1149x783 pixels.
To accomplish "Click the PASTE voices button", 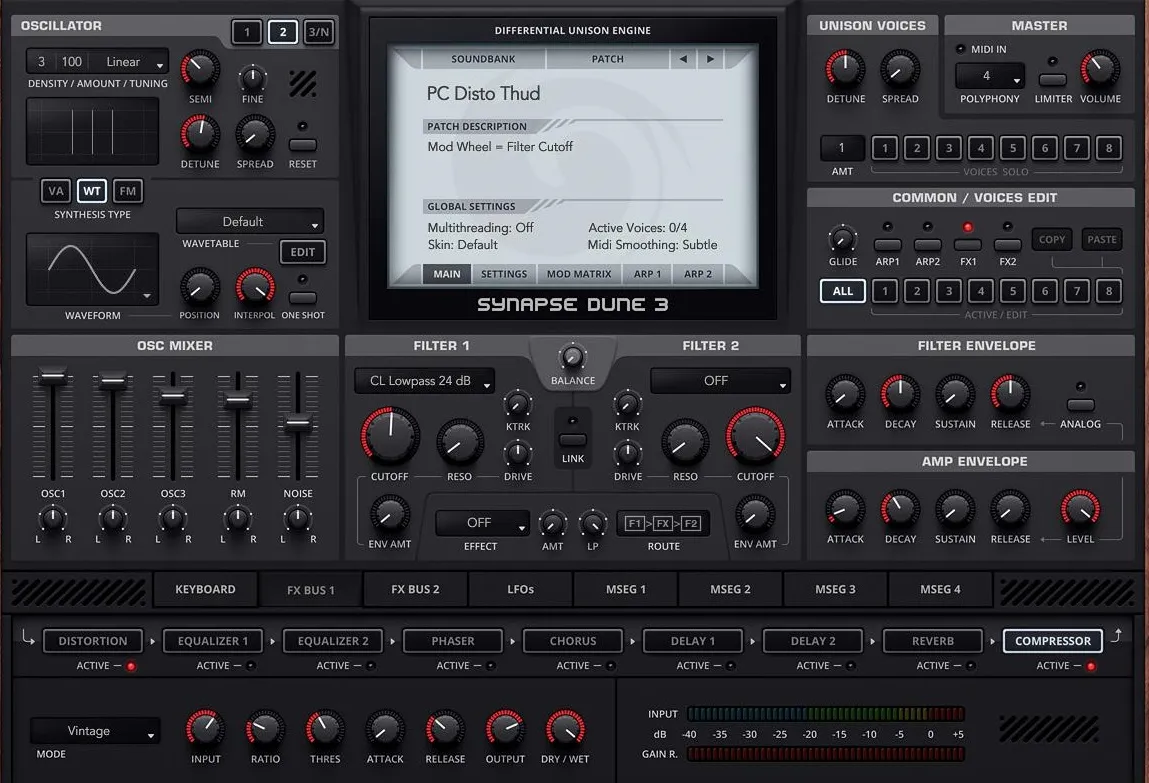I will click(1101, 240).
